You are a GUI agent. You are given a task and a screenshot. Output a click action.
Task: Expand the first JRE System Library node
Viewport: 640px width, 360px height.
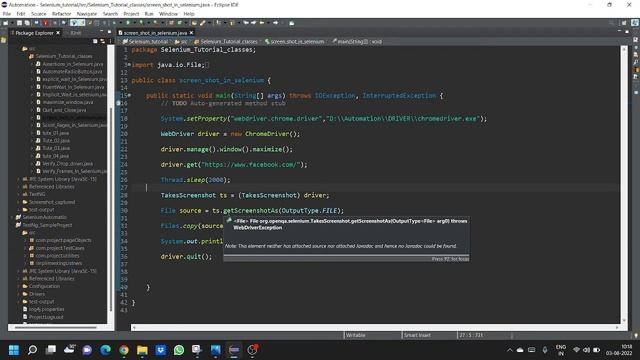[x=18, y=179]
